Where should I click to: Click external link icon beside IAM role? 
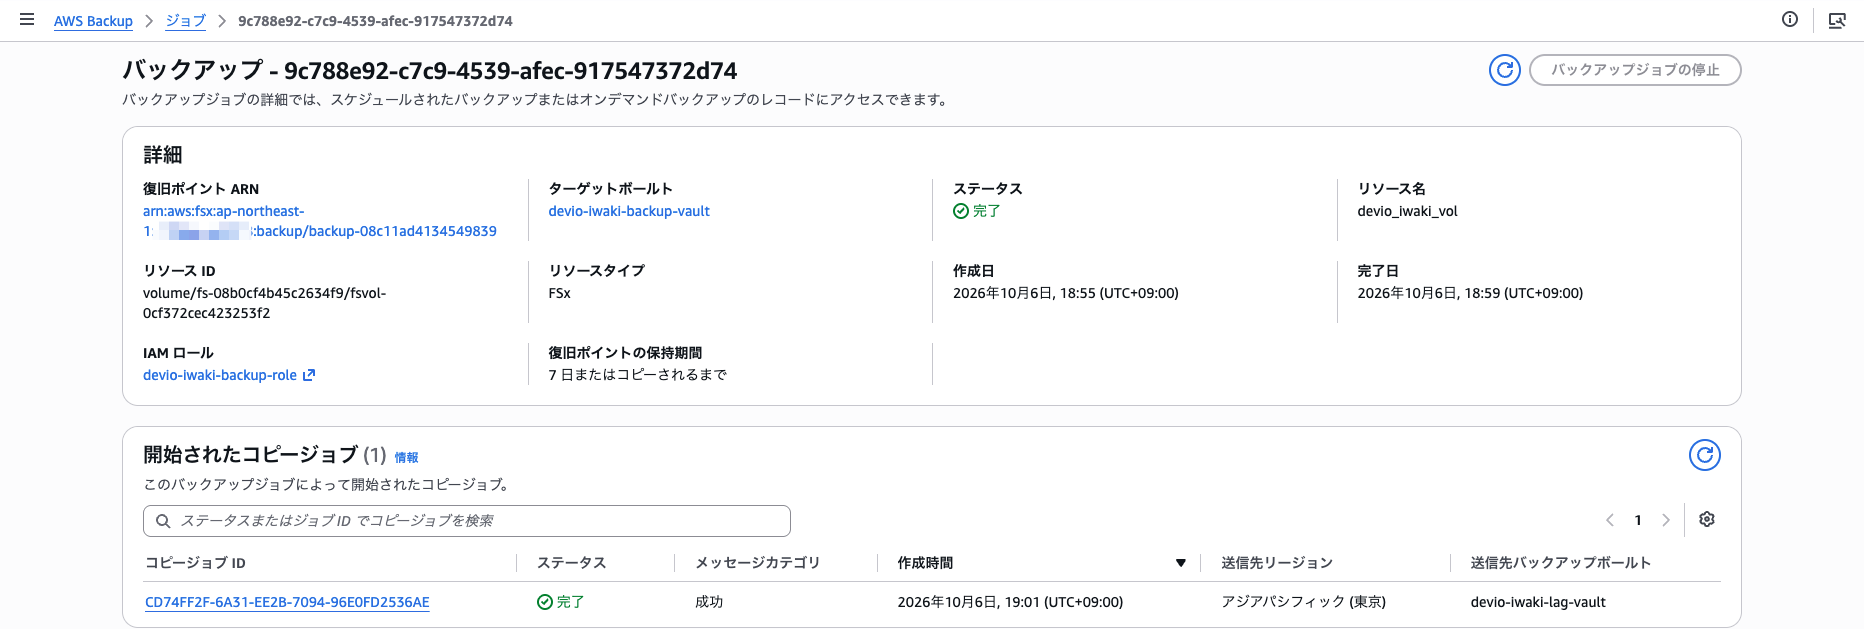pos(309,375)
